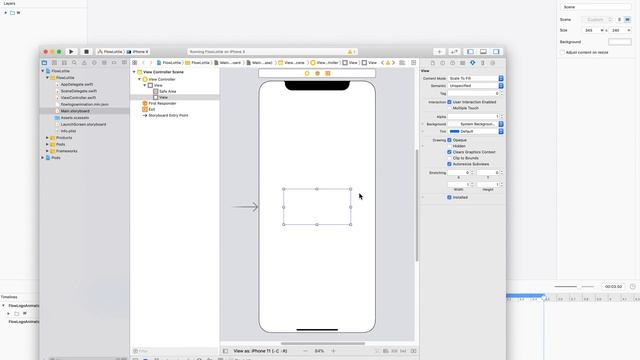
Task: Expand the Frameworks folder
Action: click(47, 151)
